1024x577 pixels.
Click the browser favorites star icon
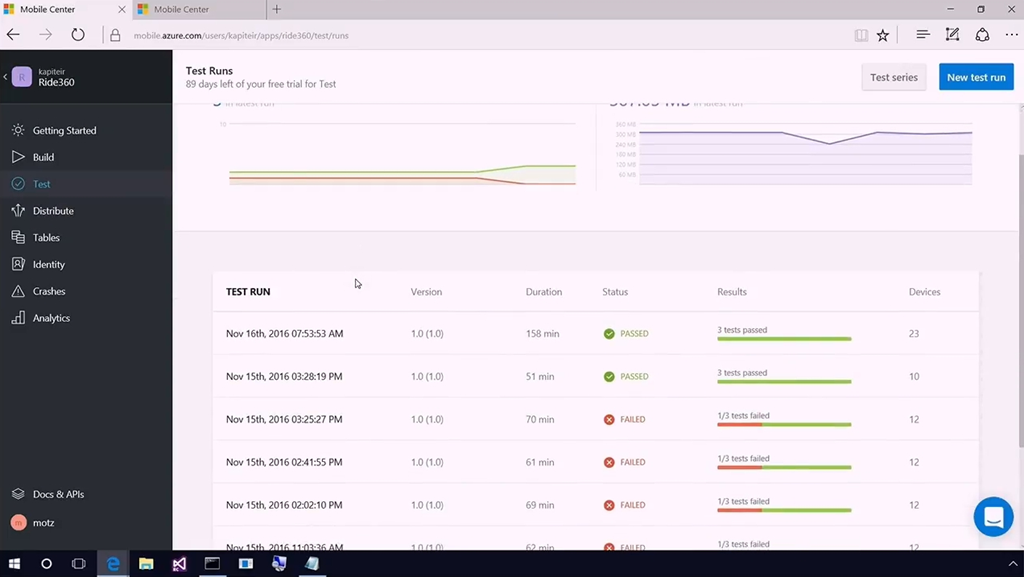tap(883, 35)
